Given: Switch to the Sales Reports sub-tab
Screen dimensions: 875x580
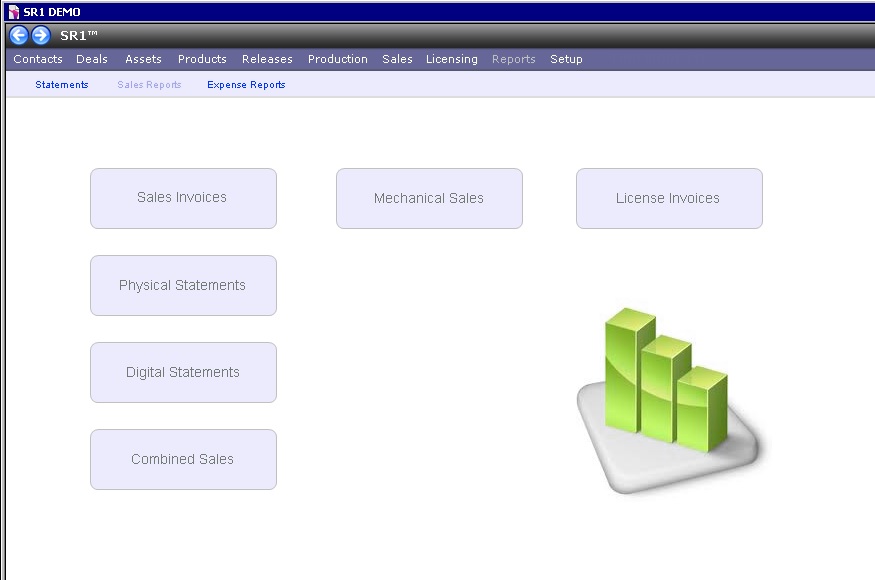Looking at the screenshot, I should tap(149, 84).
